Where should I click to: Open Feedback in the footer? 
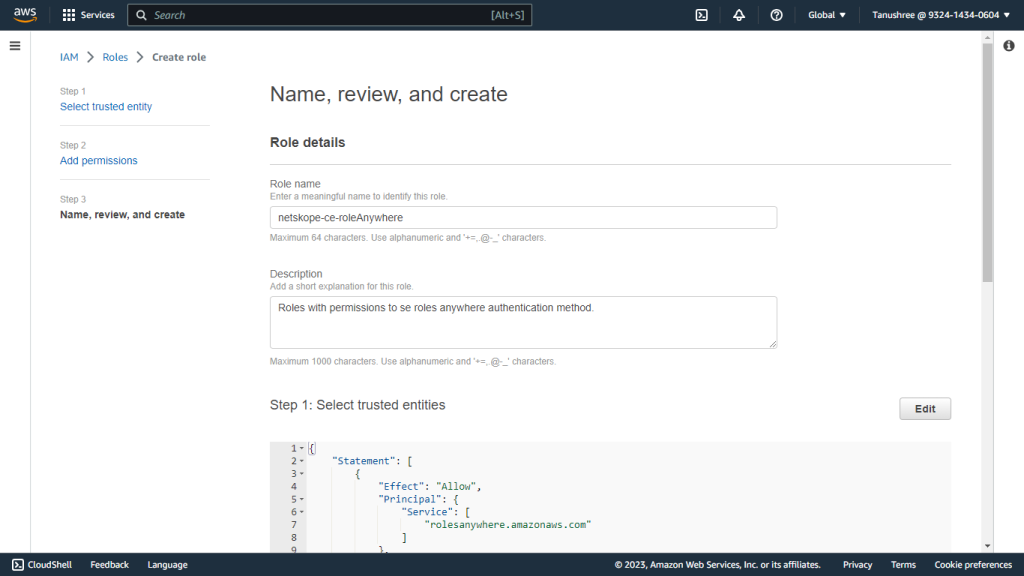109,565
